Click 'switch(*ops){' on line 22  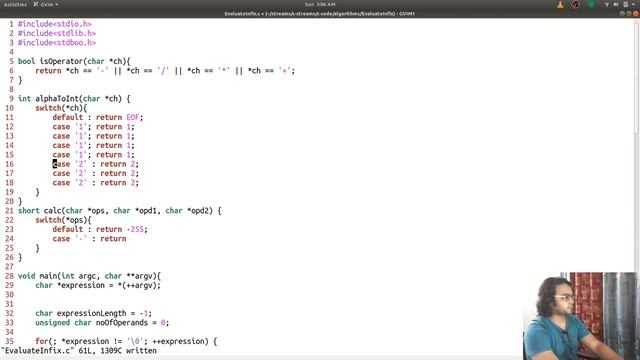click(63, 220)
